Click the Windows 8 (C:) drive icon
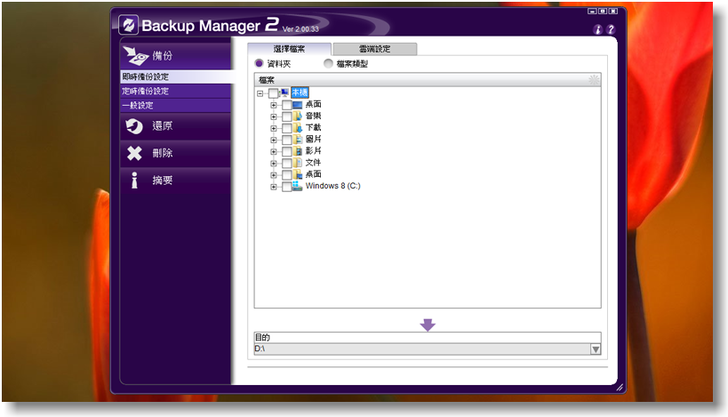Image resolution: width=728 pixels, height=417 pixels. pos(297,186)
